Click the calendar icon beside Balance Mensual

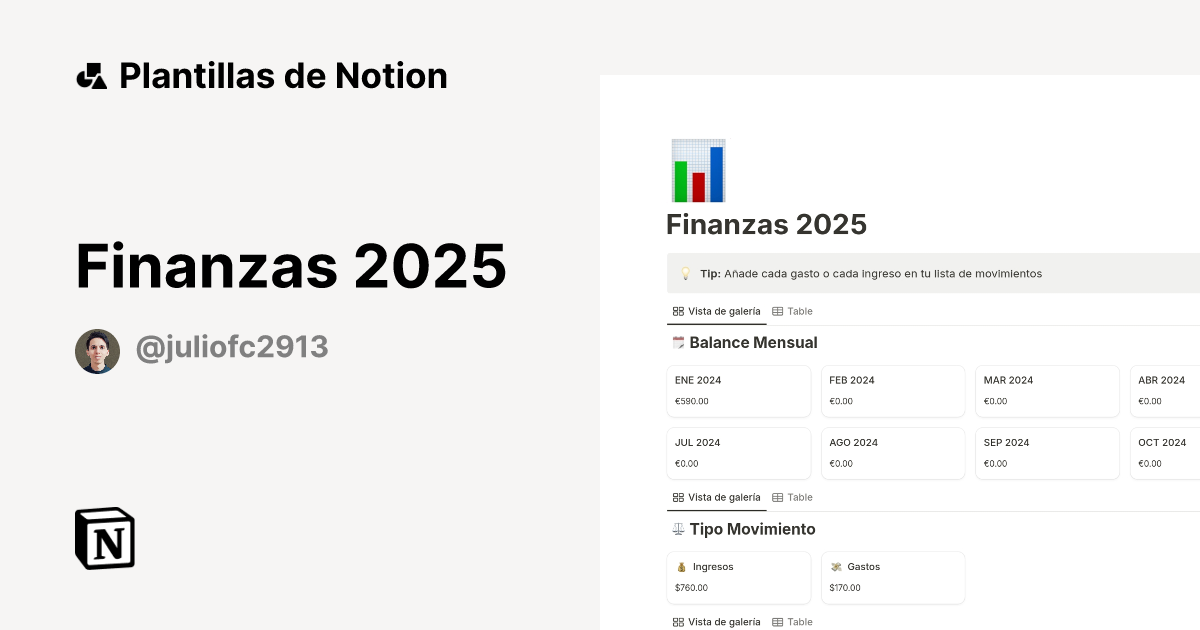679,342
